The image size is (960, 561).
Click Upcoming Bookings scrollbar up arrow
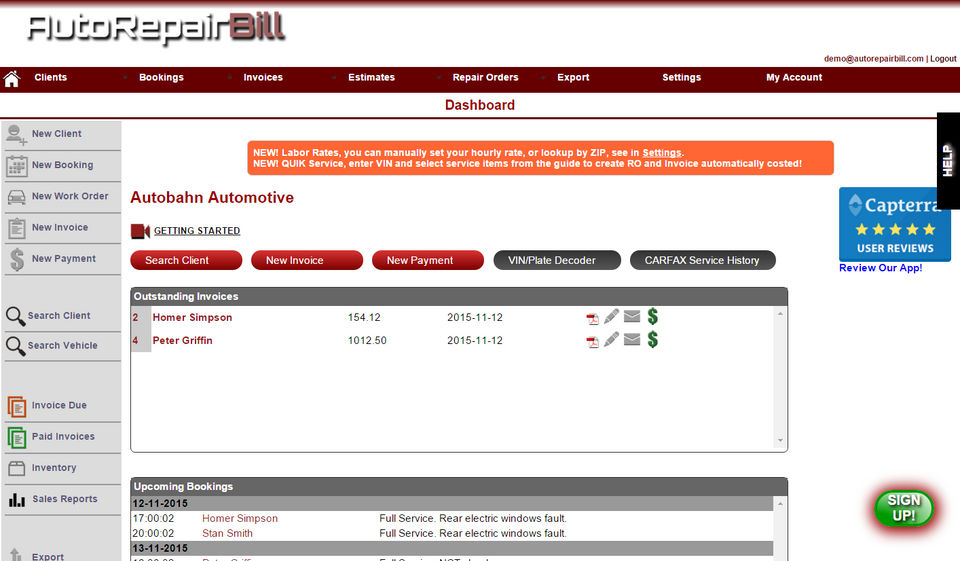tap(780, 504)
